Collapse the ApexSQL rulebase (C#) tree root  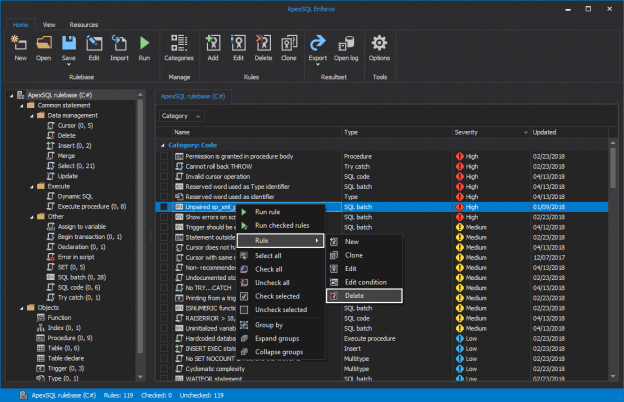click(12, 95)
